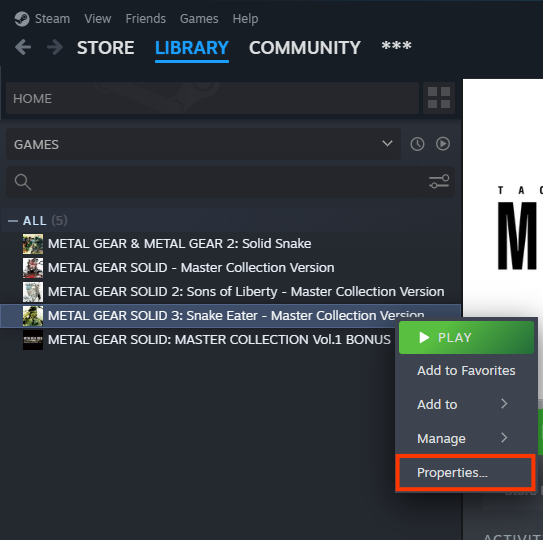The image size is (543, 540).
Task: Open the Games menu
Action: pos(199,19)
